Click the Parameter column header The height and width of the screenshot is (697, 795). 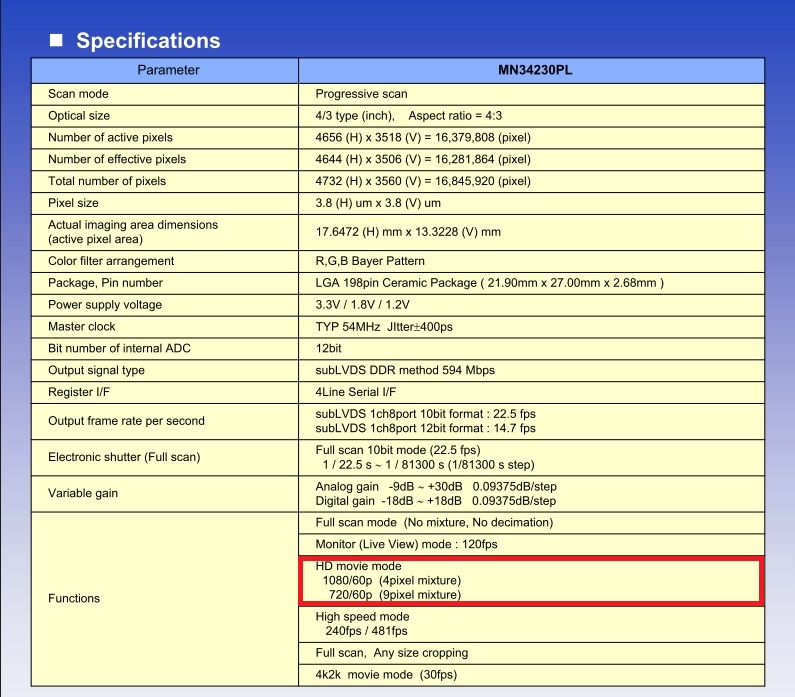[168, 70]
